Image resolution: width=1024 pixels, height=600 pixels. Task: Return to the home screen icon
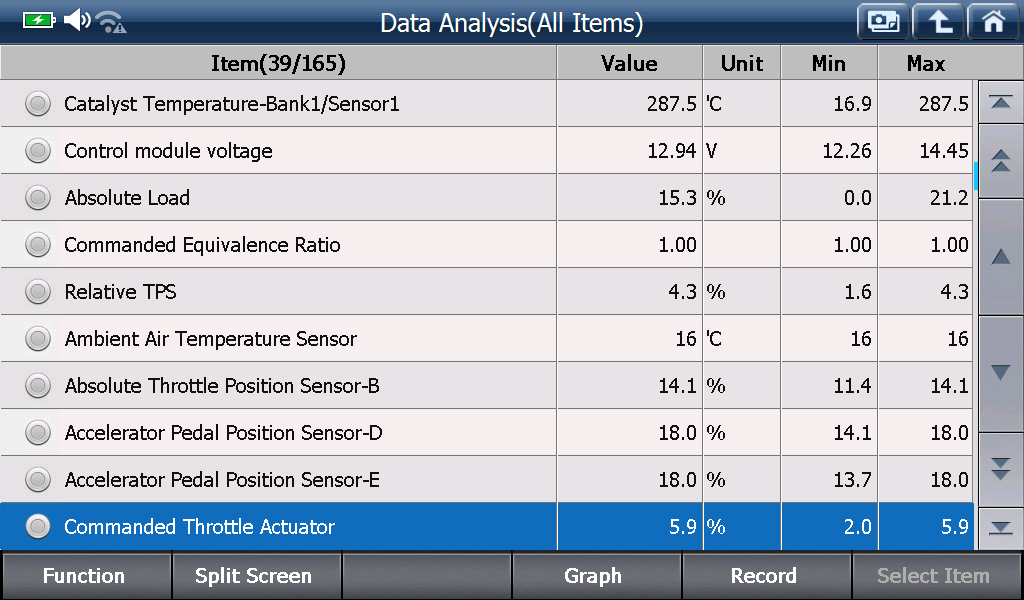click(x=993, y=22)
